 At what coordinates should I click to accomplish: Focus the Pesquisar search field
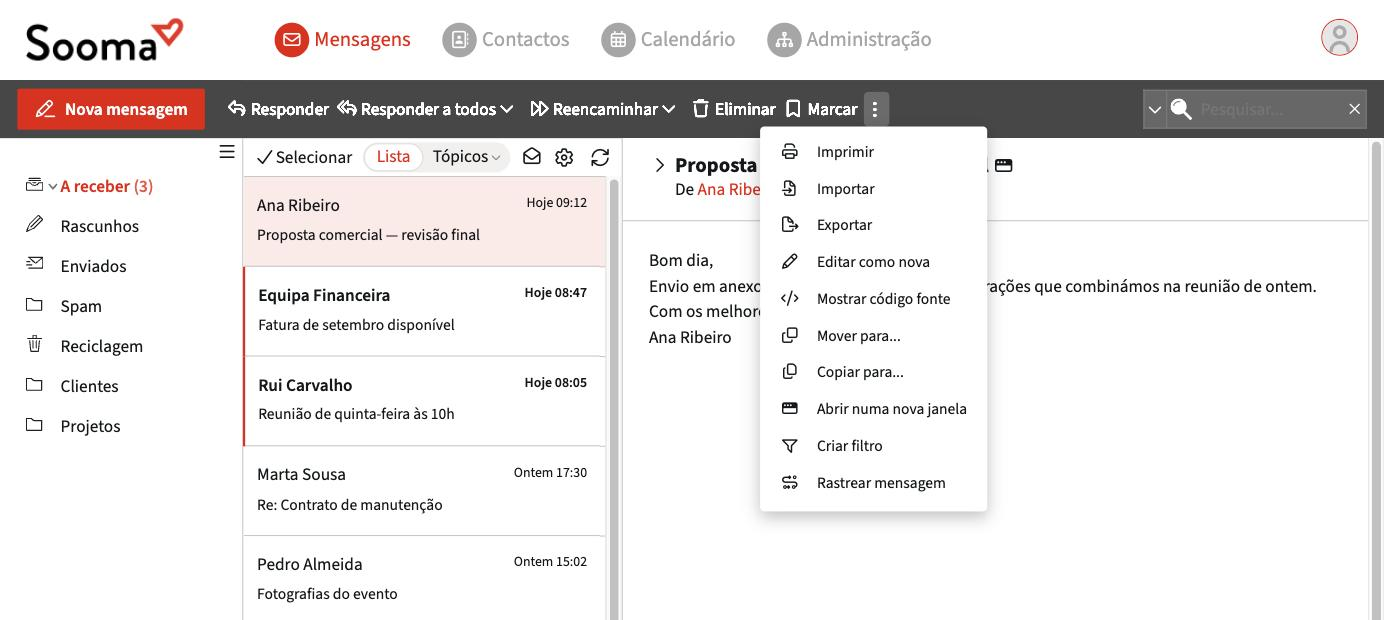(1268, 109)
